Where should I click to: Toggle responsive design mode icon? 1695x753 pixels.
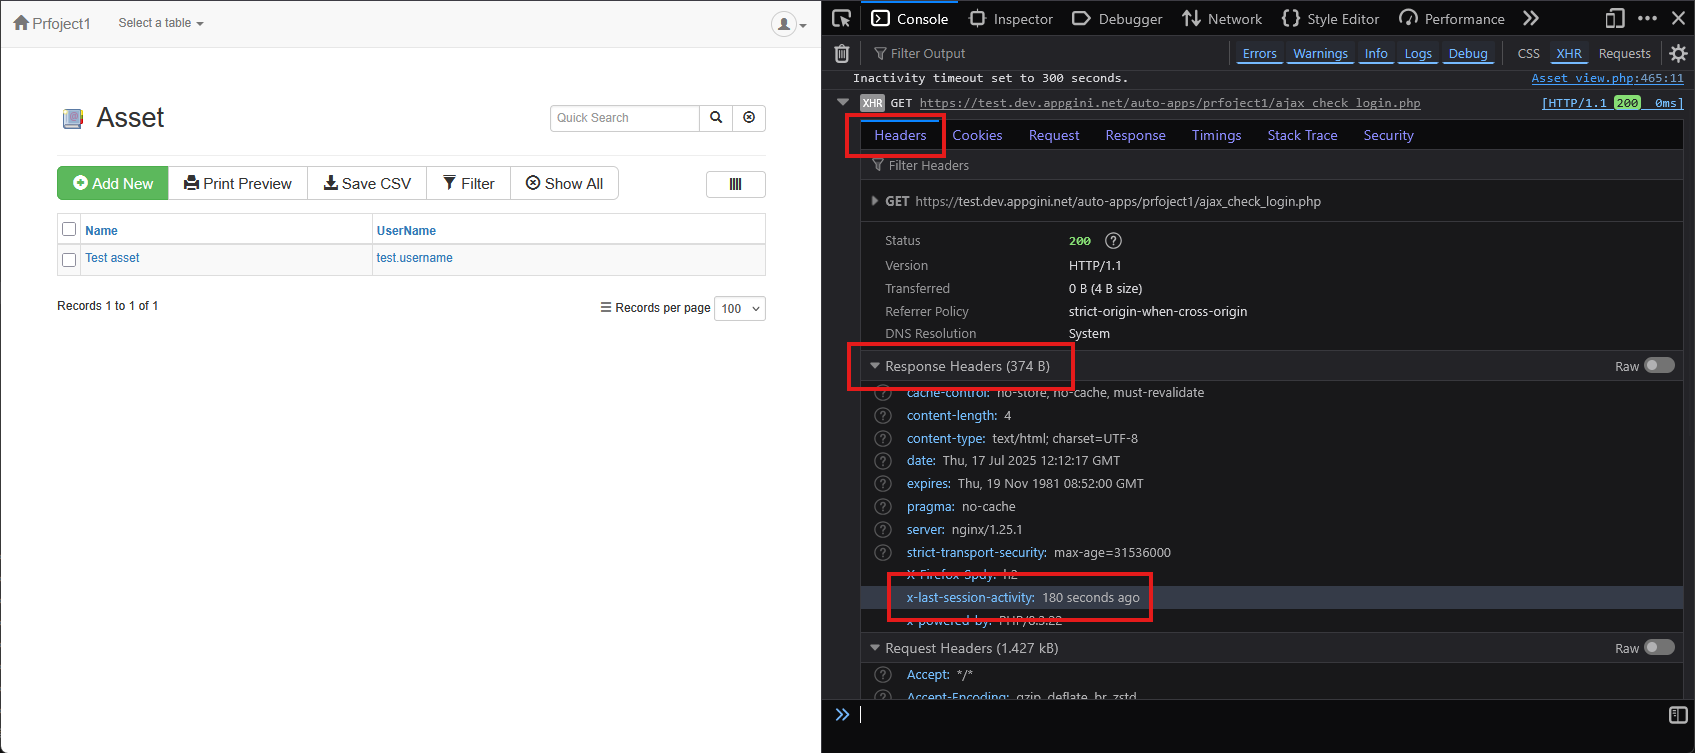click(1614, 18)
